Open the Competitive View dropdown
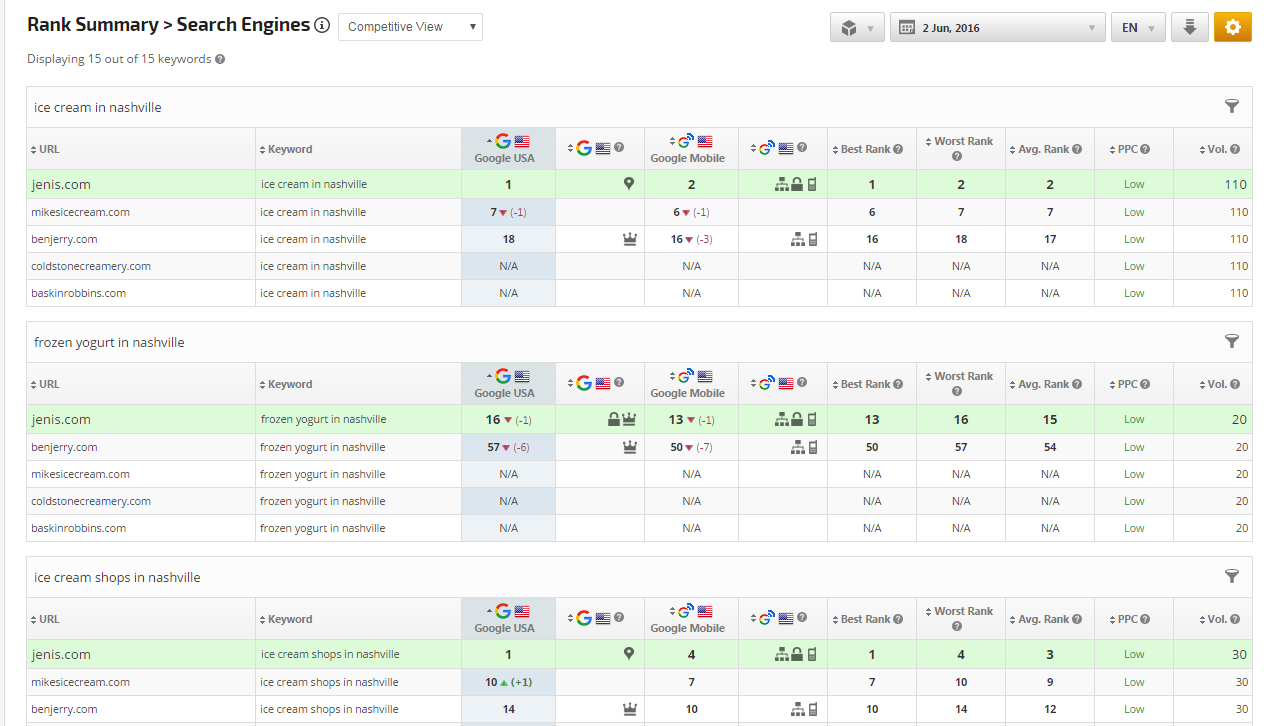Viewport: 1267px width, 726px height. [410, 27]
